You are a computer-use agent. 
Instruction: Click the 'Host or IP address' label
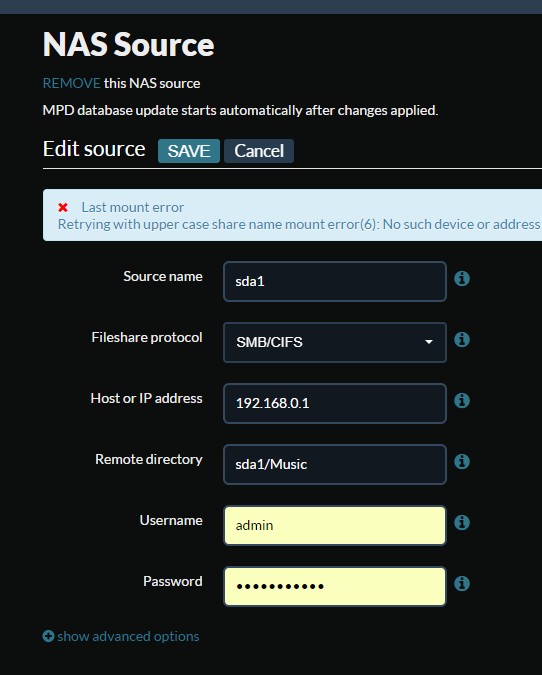point(146,398)
